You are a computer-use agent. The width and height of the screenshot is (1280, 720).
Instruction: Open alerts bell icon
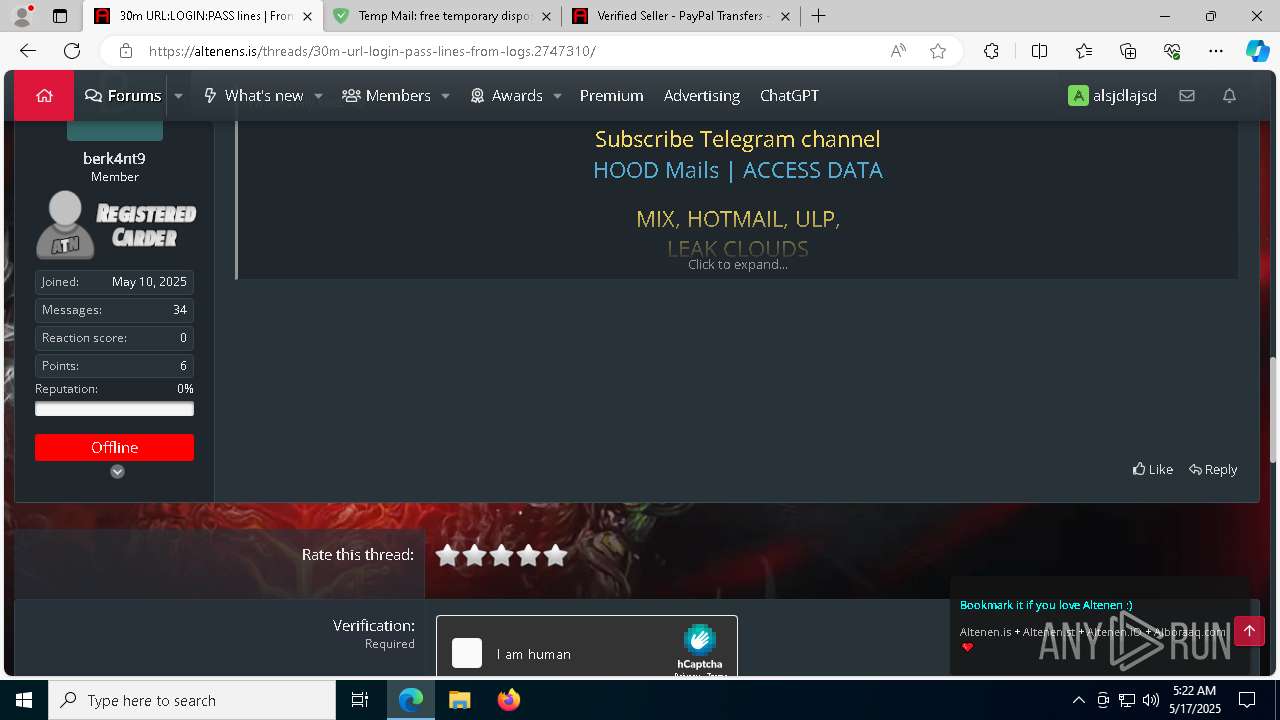pyautogui.click(x=1229, y=95)
